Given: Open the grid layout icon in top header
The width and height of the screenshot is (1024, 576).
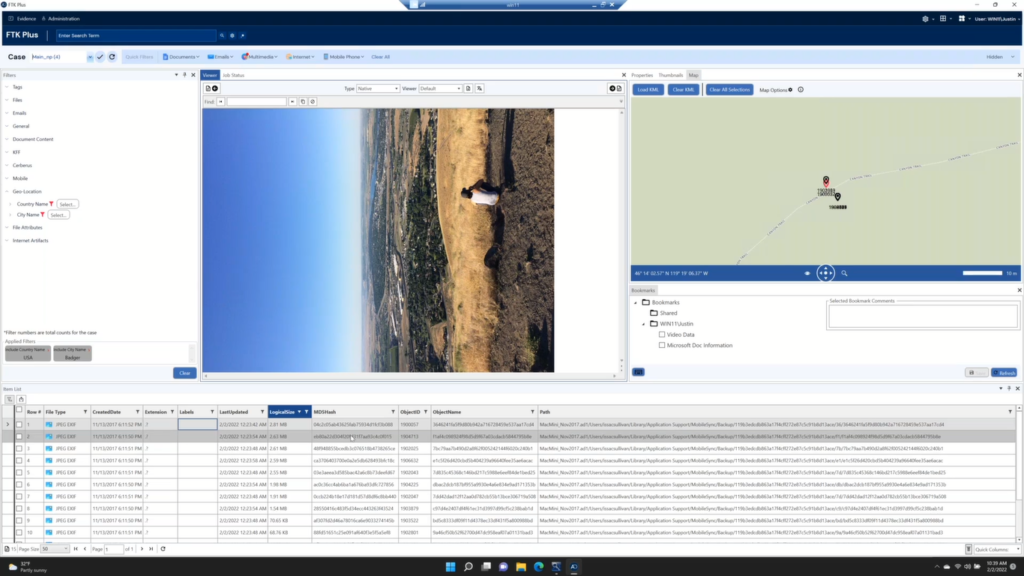Looking at the screenshot, I should click(x=943, y=19).
